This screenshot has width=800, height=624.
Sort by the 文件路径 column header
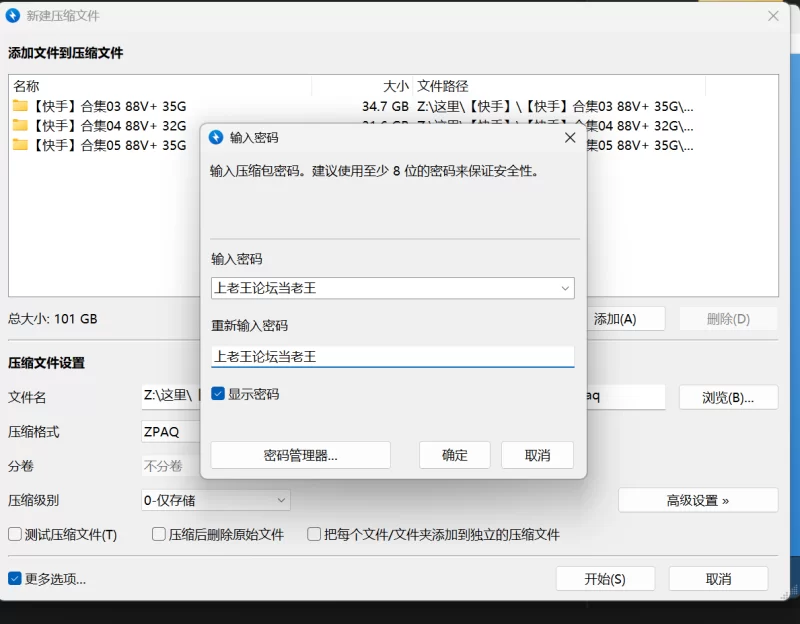(x=559, y=86)
